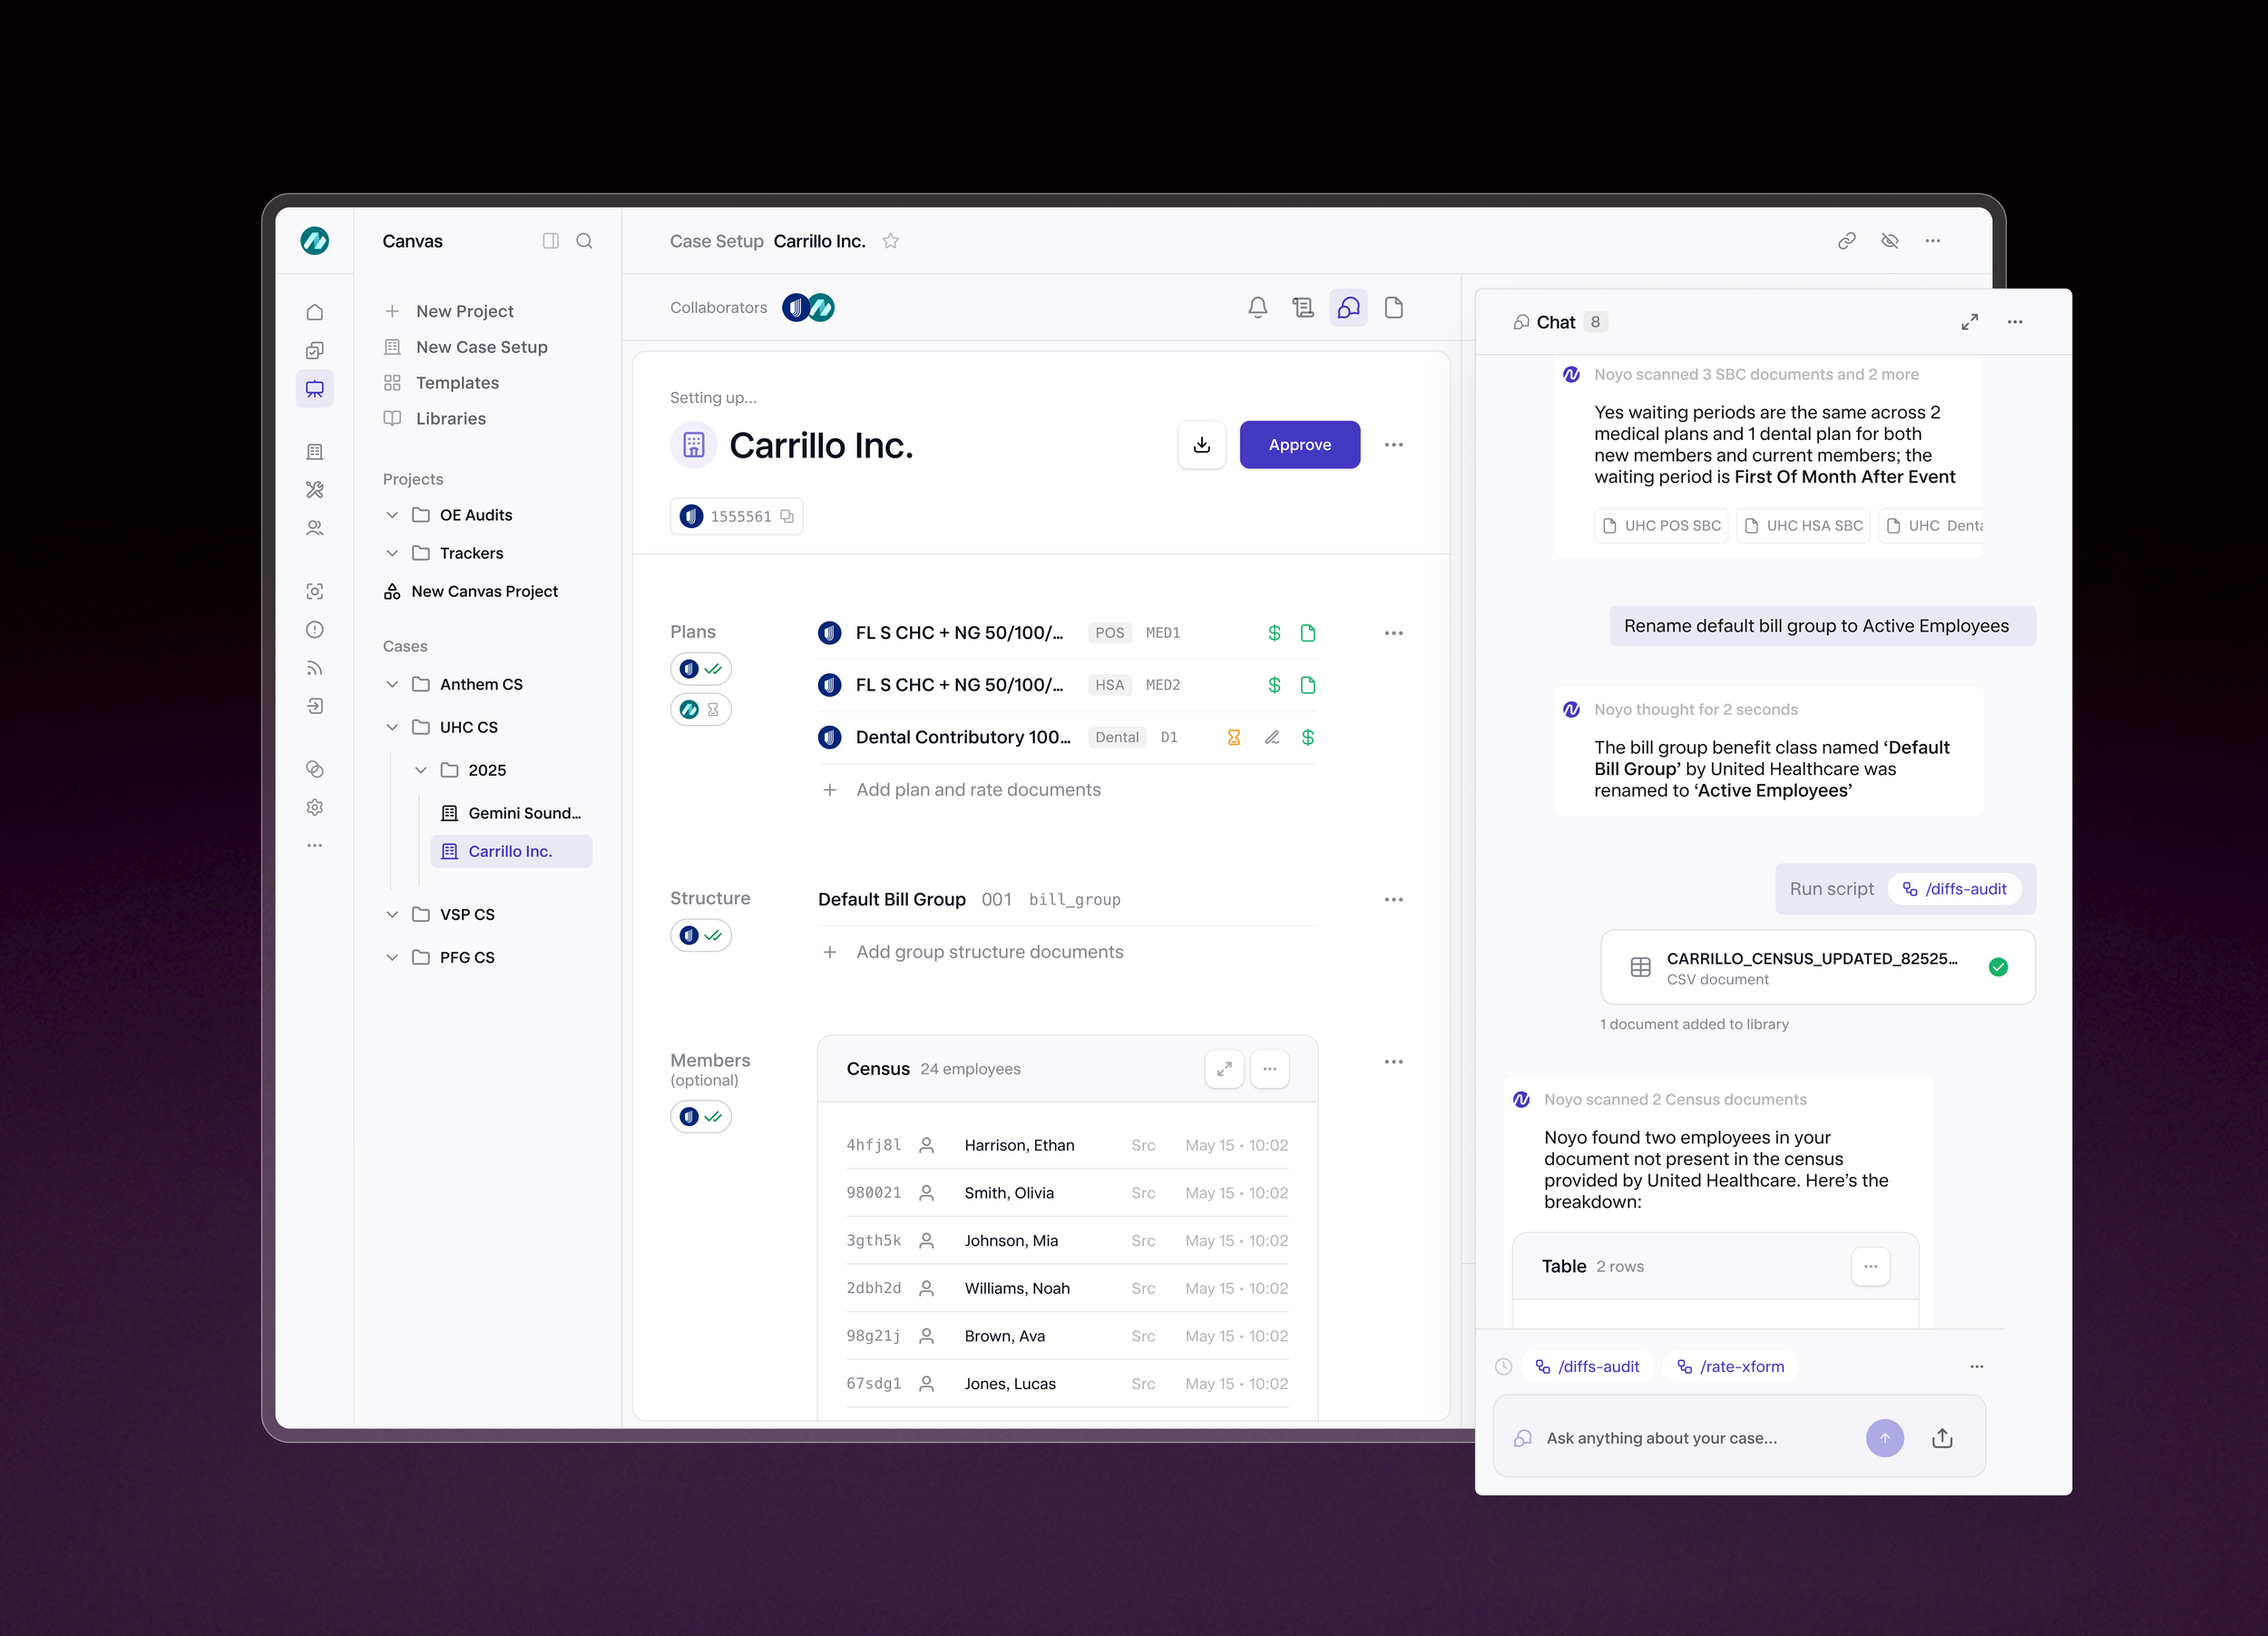Click the copy link icon in header
Screen dimensions: 2268x1636
1846,241
